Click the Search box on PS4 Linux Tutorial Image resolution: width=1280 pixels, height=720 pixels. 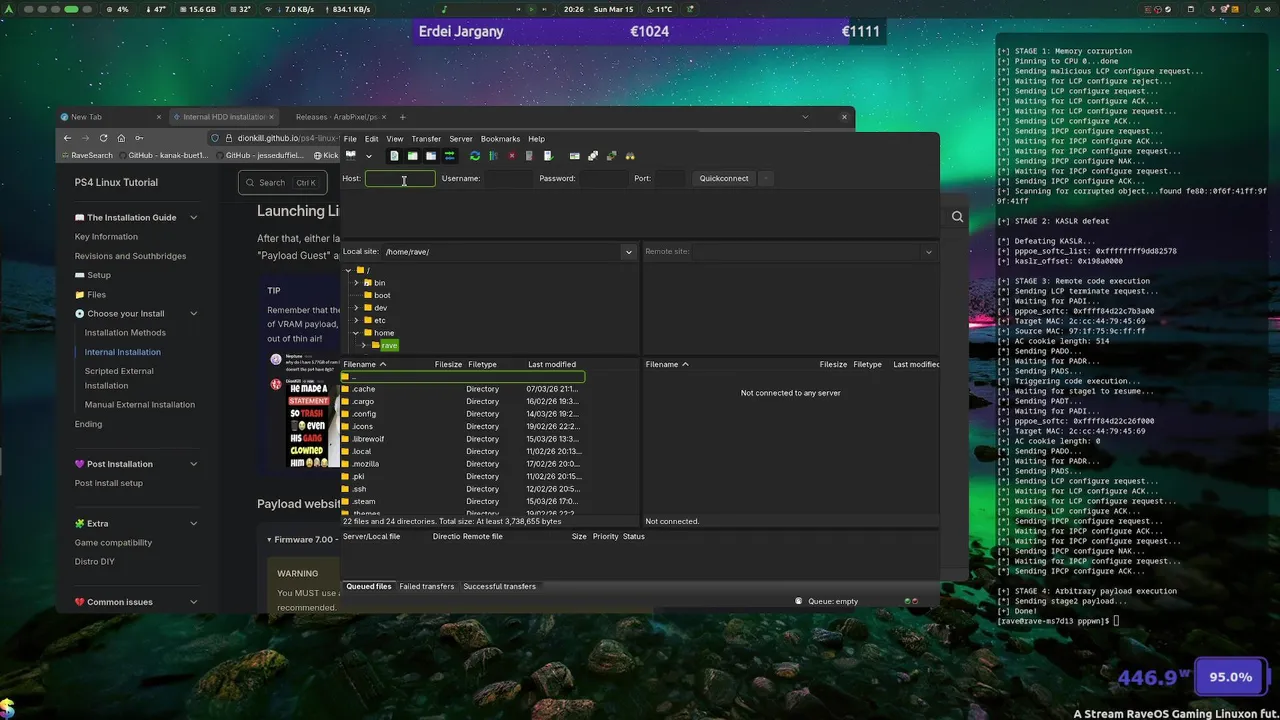(x=282, y=182)
